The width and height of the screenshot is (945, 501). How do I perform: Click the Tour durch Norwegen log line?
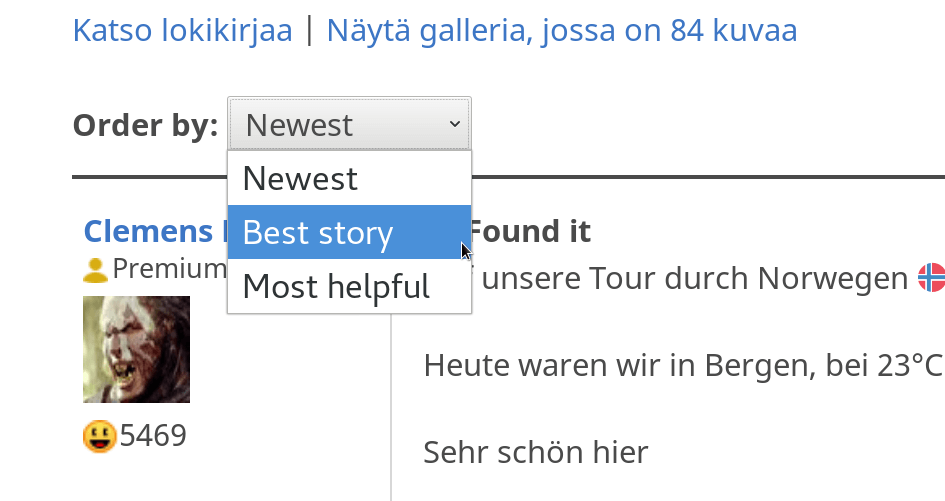pyautogui.click(x=690, y=277)
